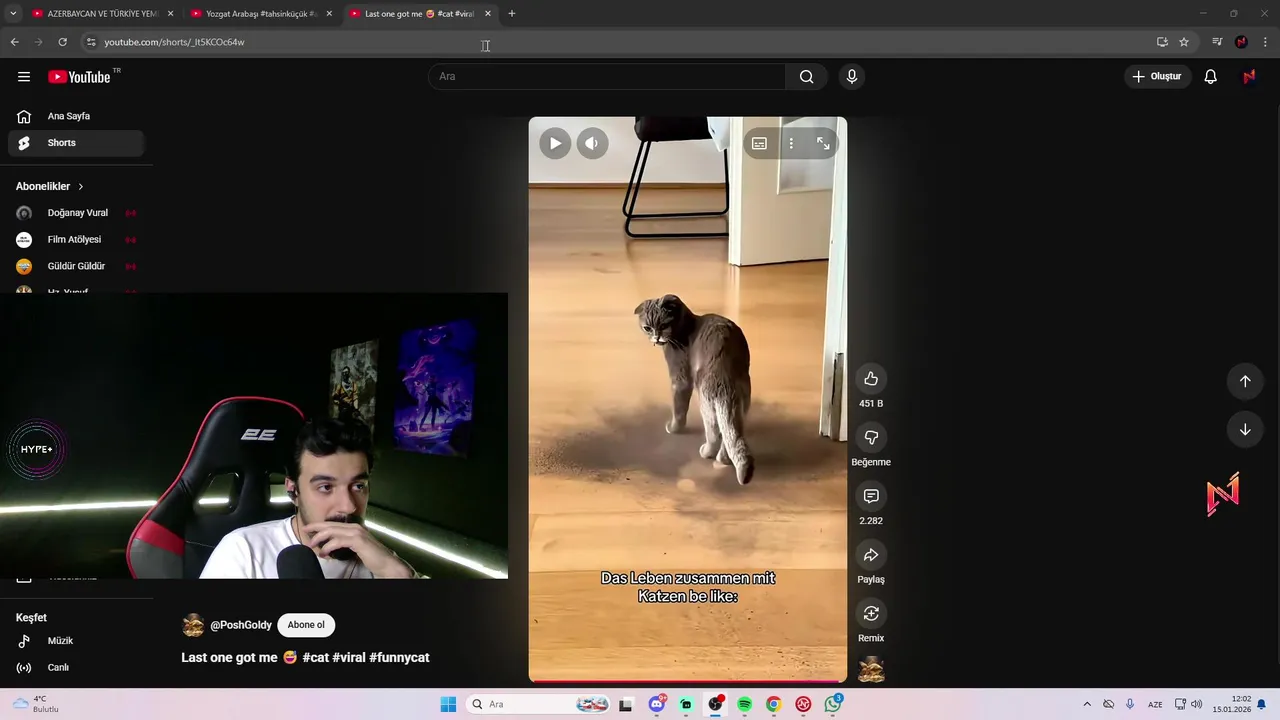Show hidden system tray icons
1280x720 pixels.
coord(1087,704)
